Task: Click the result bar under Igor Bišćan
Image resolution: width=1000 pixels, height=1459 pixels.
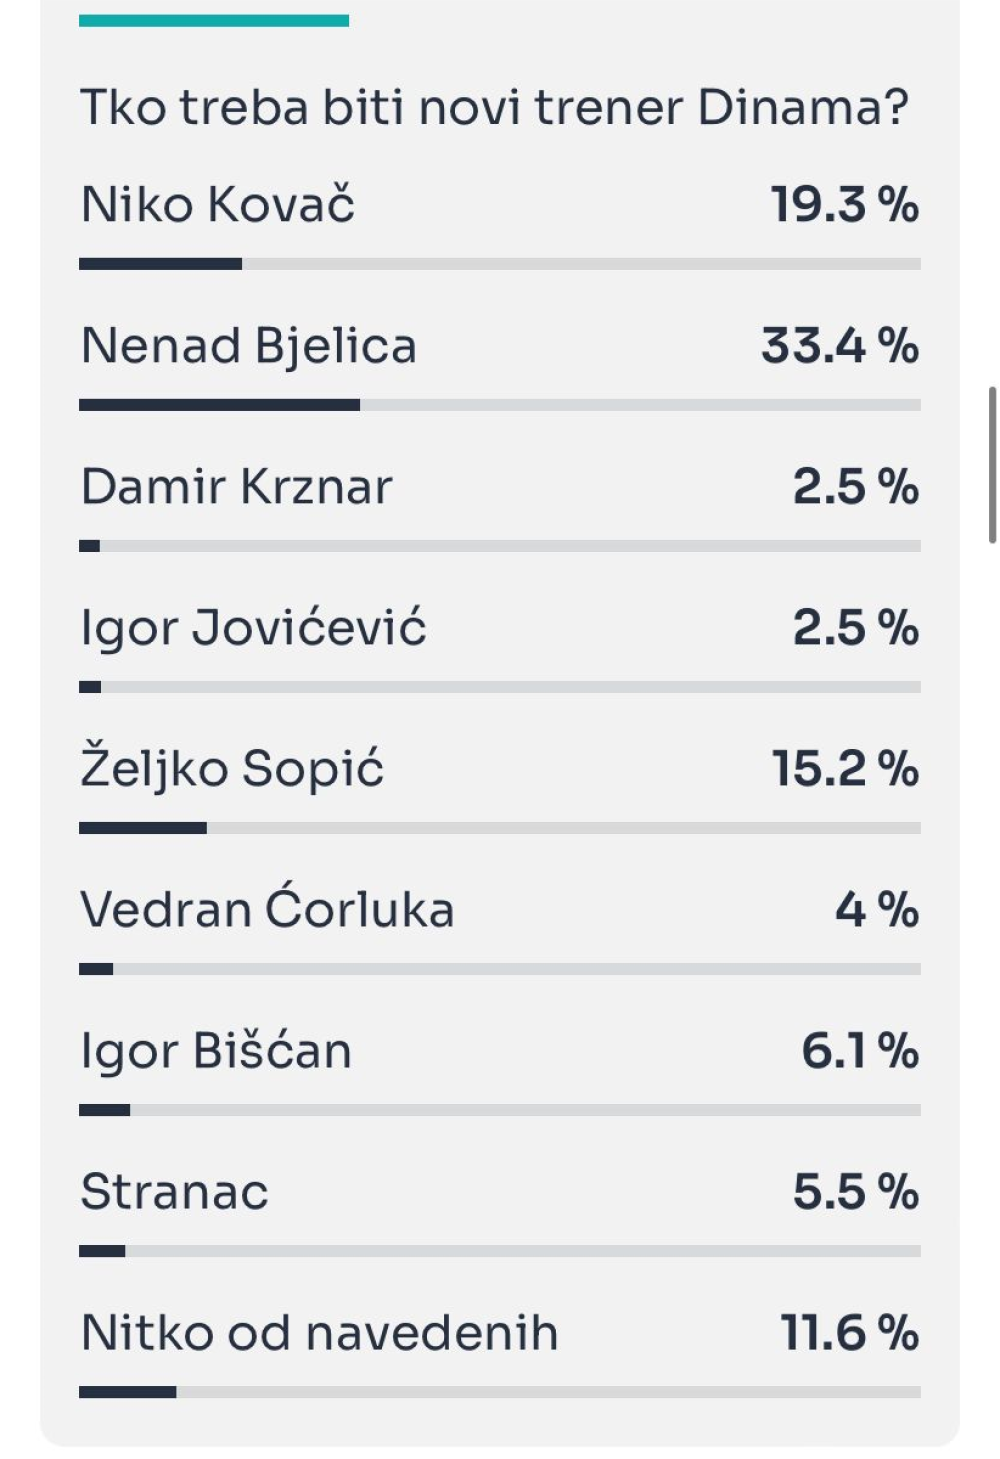Action: click(x=499, y=1110)
